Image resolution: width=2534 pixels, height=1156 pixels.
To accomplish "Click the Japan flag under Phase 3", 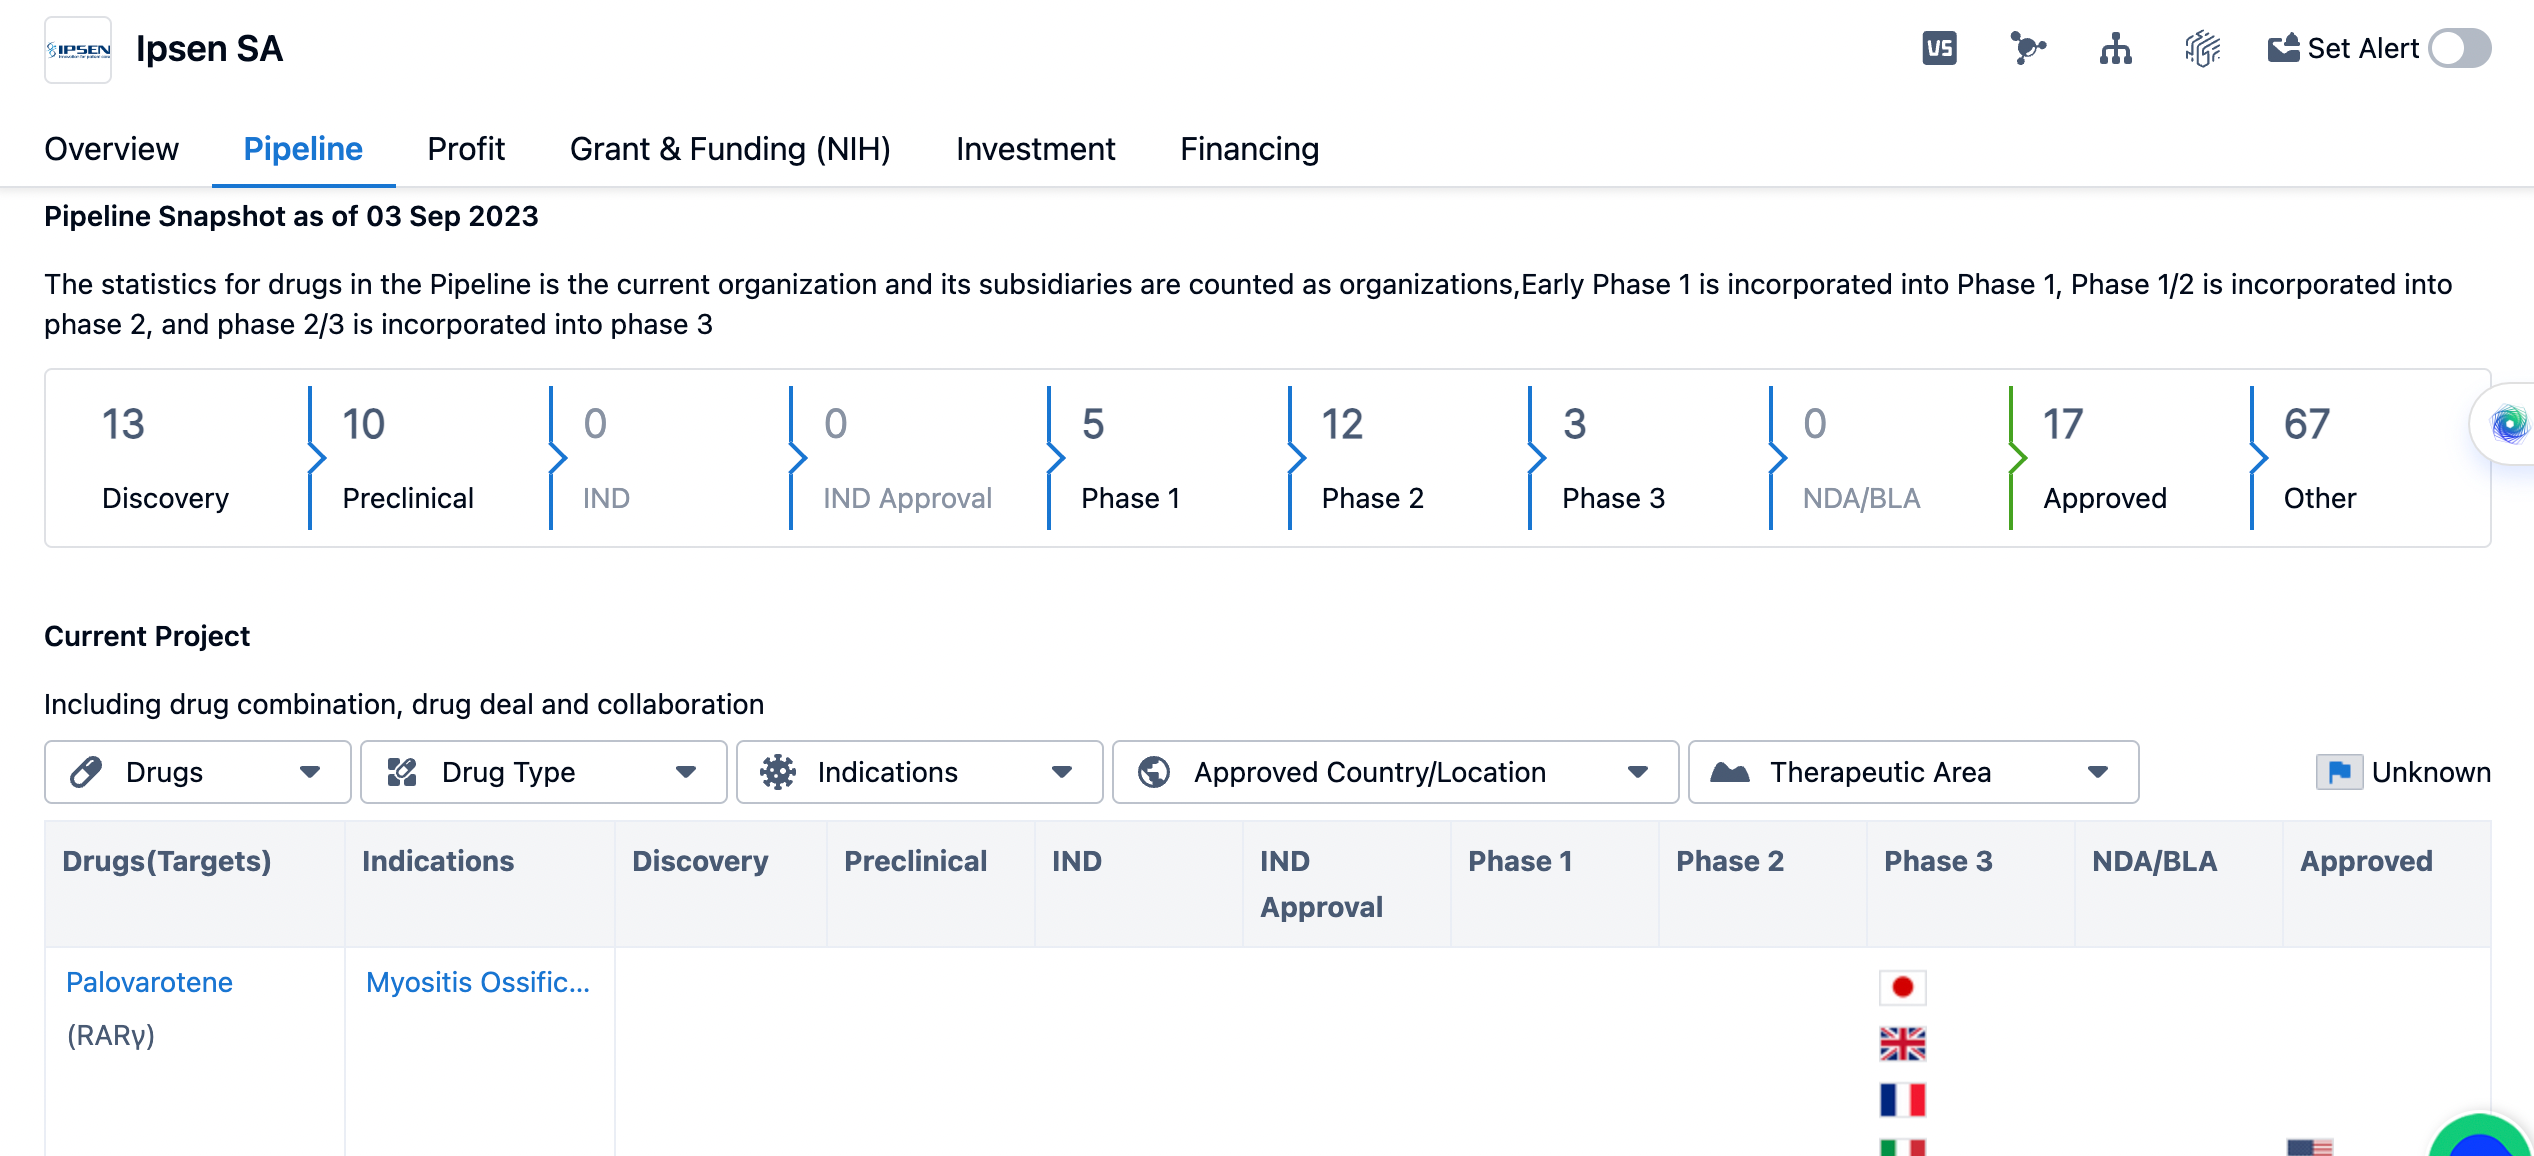I will coord(1902,987).
